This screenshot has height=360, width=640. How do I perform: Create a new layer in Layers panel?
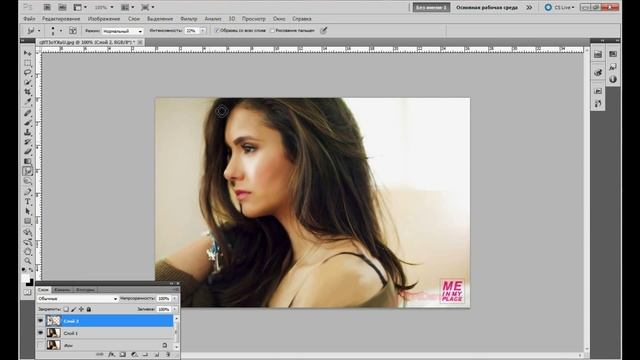click(156, 355)
